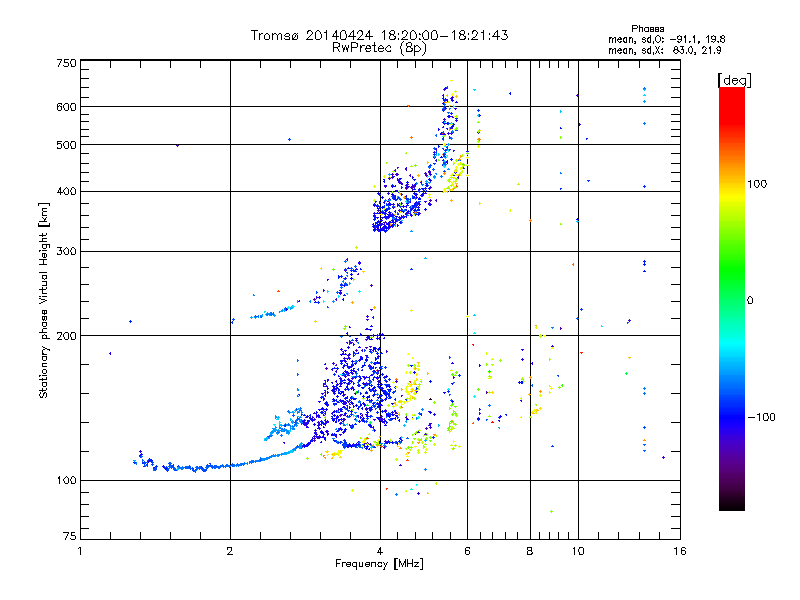Click the colorbar tick label '100'
The width and height of the screenshot is (800, 600).
[x=757, y=184]
